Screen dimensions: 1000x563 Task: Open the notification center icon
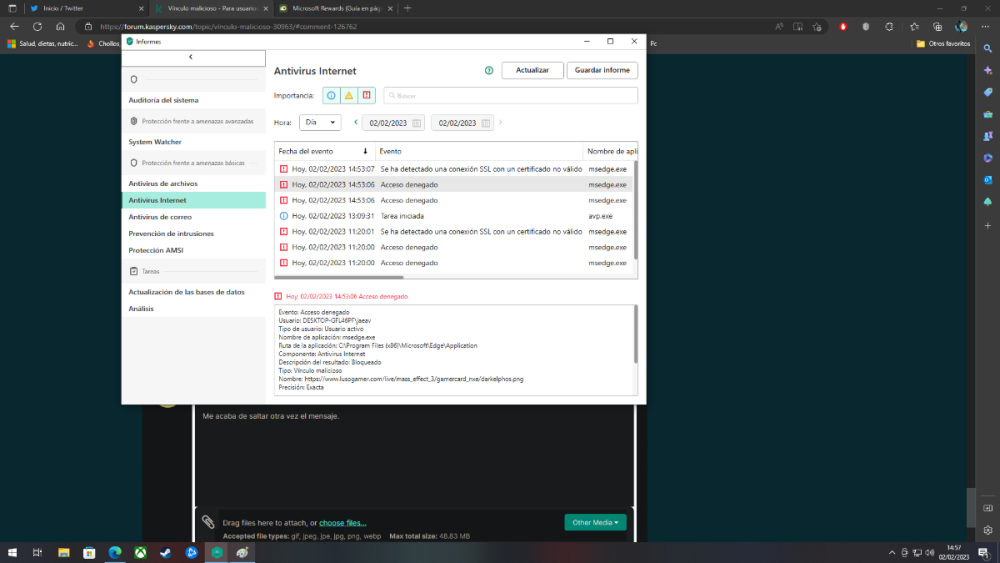[983, 553]
